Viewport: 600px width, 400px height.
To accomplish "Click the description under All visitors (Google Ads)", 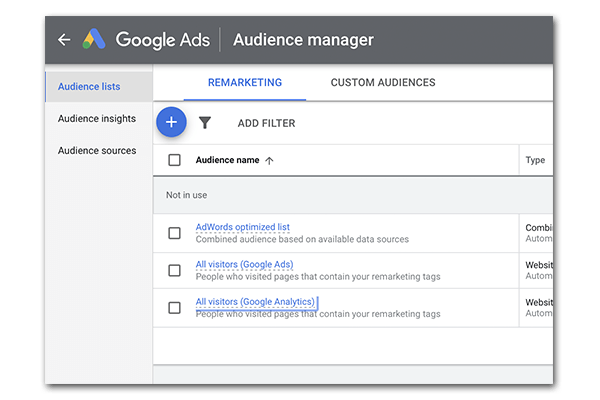I will 318,276.
